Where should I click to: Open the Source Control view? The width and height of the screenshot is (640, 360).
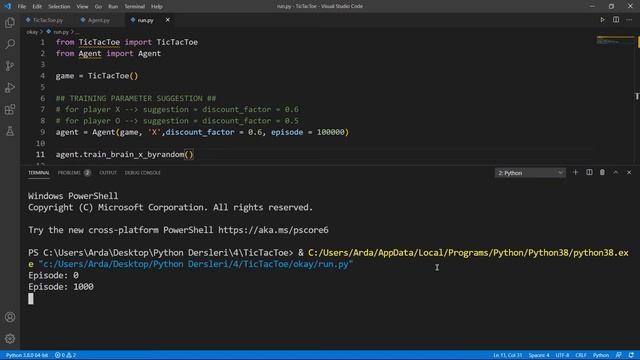coord(10,66)
